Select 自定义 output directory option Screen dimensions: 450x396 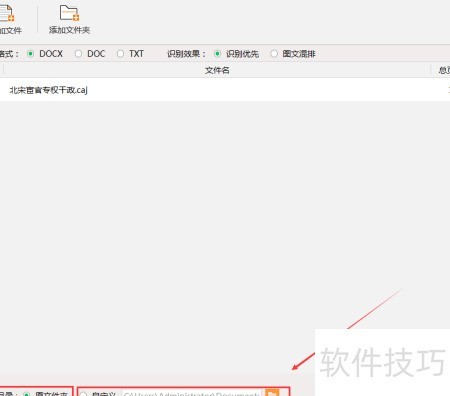click(83, 394)
